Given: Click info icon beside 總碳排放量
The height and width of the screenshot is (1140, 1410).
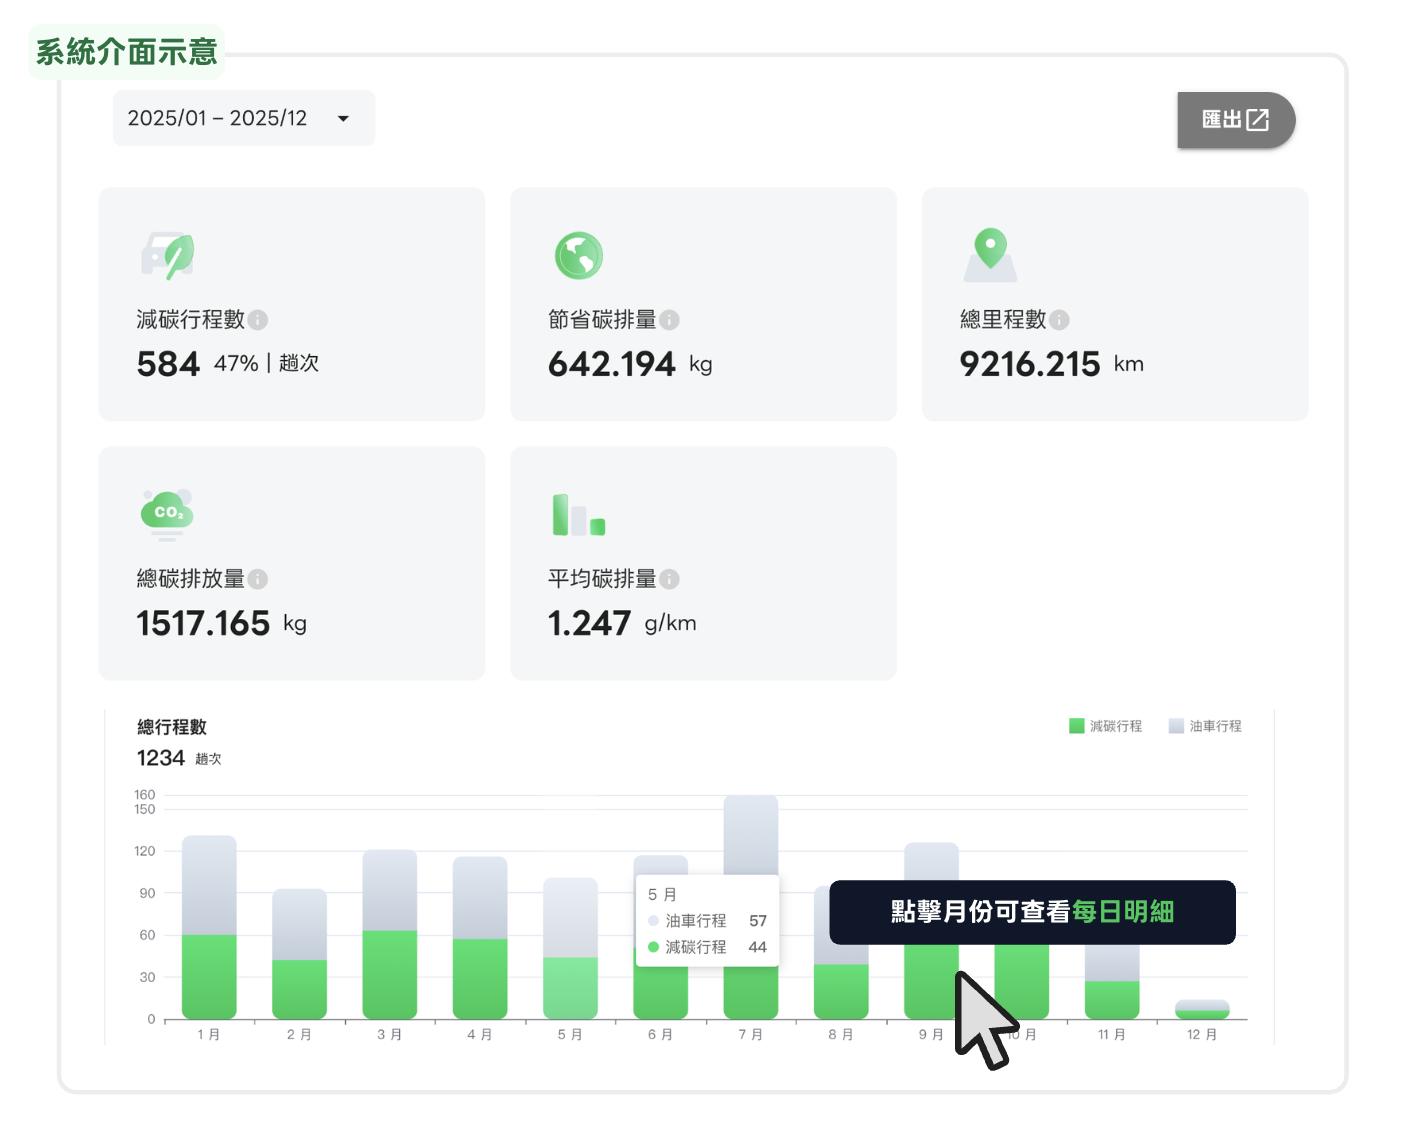Looking at the screenshot, I should point(258,579).
